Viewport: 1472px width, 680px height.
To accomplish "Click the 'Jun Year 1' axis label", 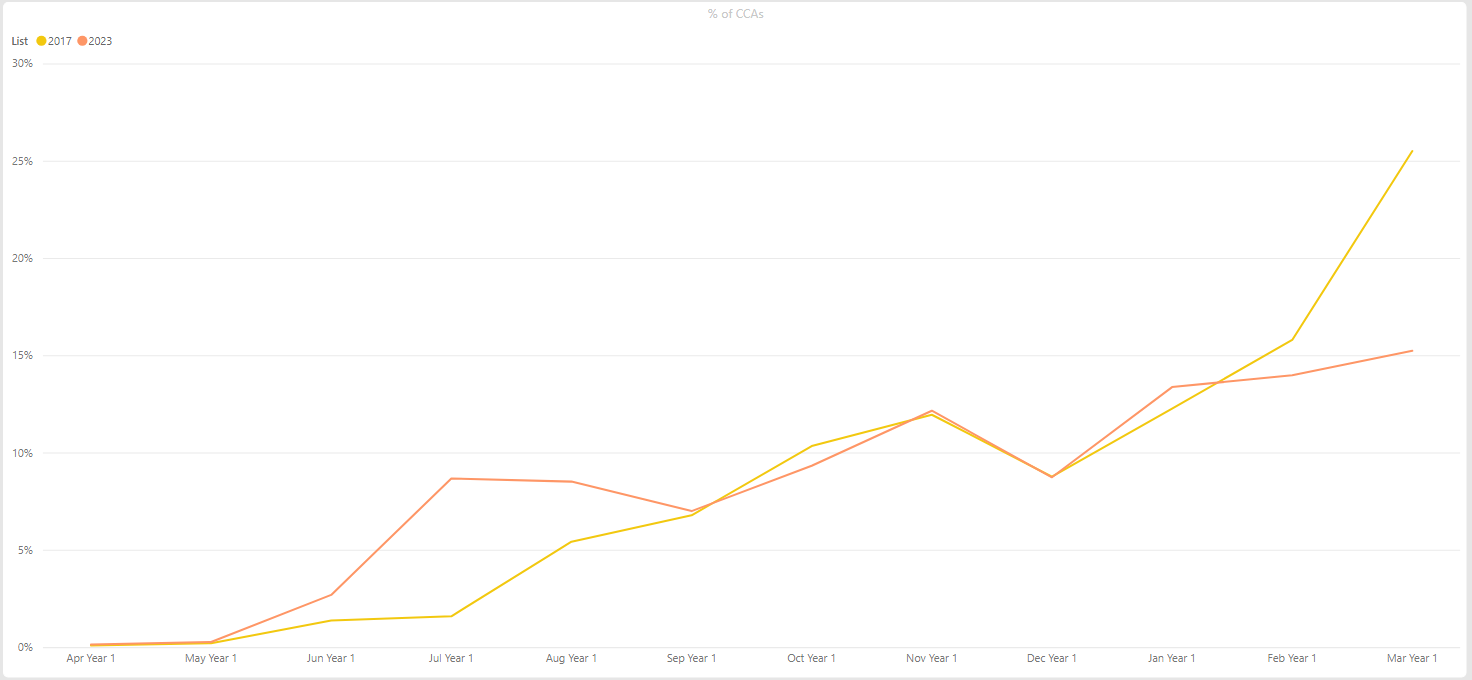I will coord(331,658).
